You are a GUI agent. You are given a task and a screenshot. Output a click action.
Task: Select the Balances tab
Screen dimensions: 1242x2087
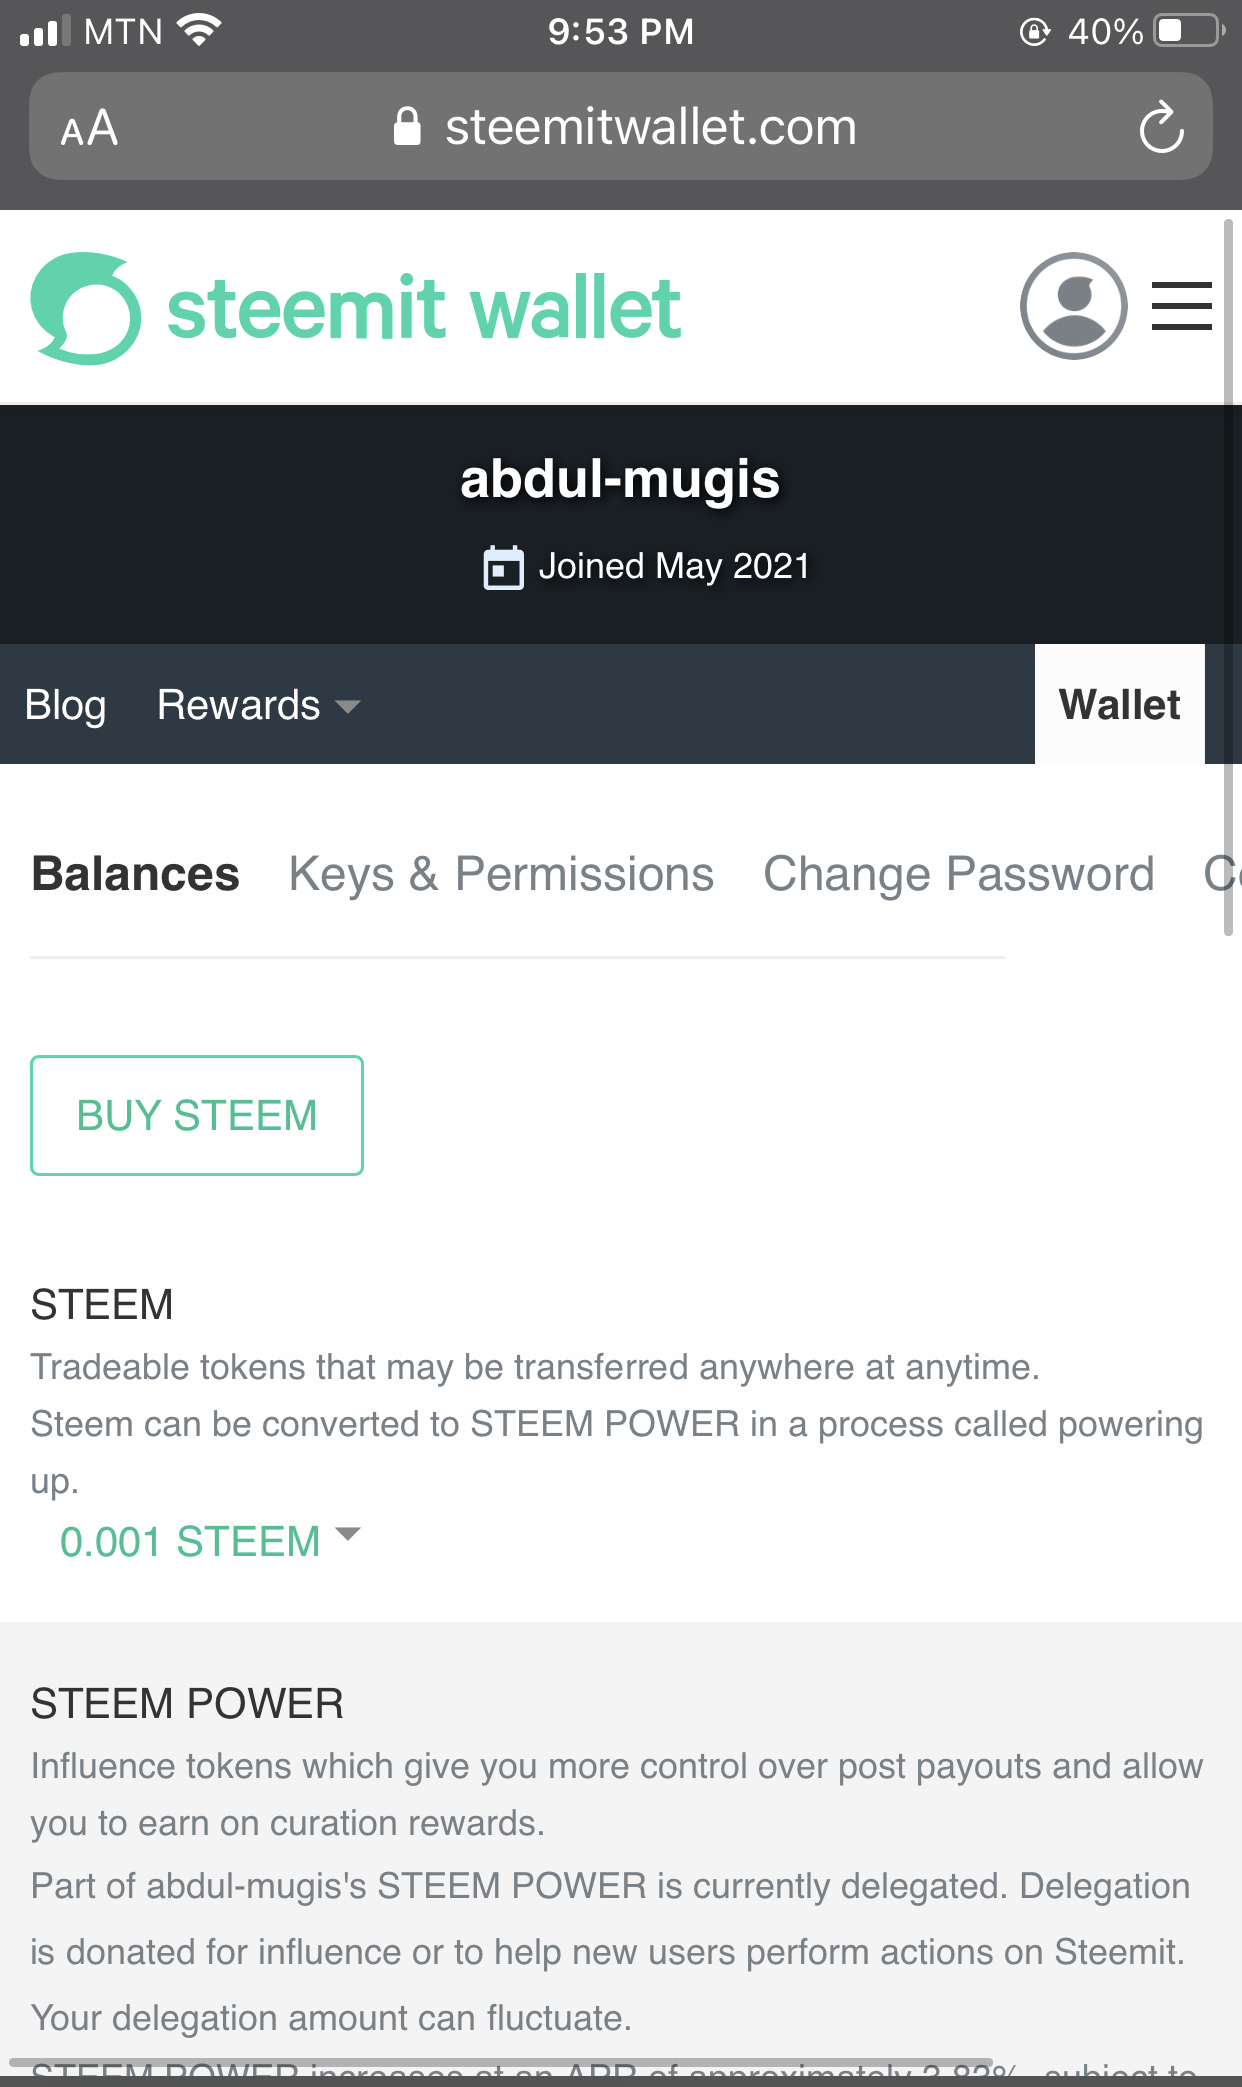136,874
